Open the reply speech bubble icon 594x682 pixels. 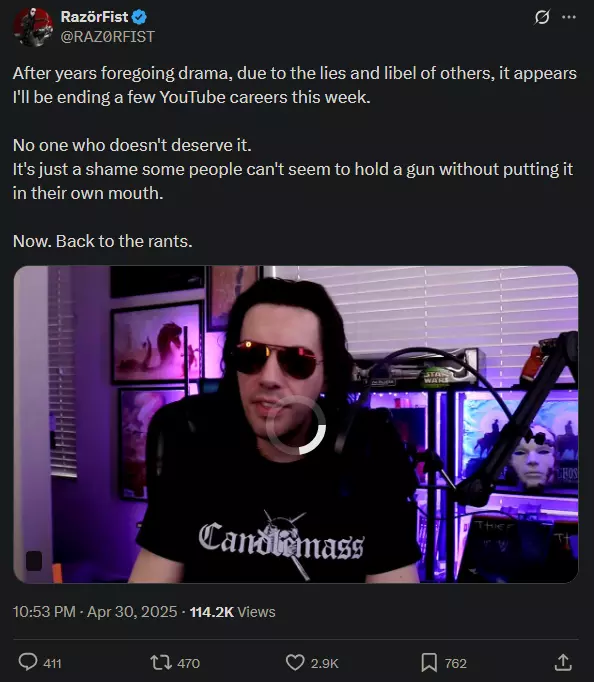tap(28, 662)
